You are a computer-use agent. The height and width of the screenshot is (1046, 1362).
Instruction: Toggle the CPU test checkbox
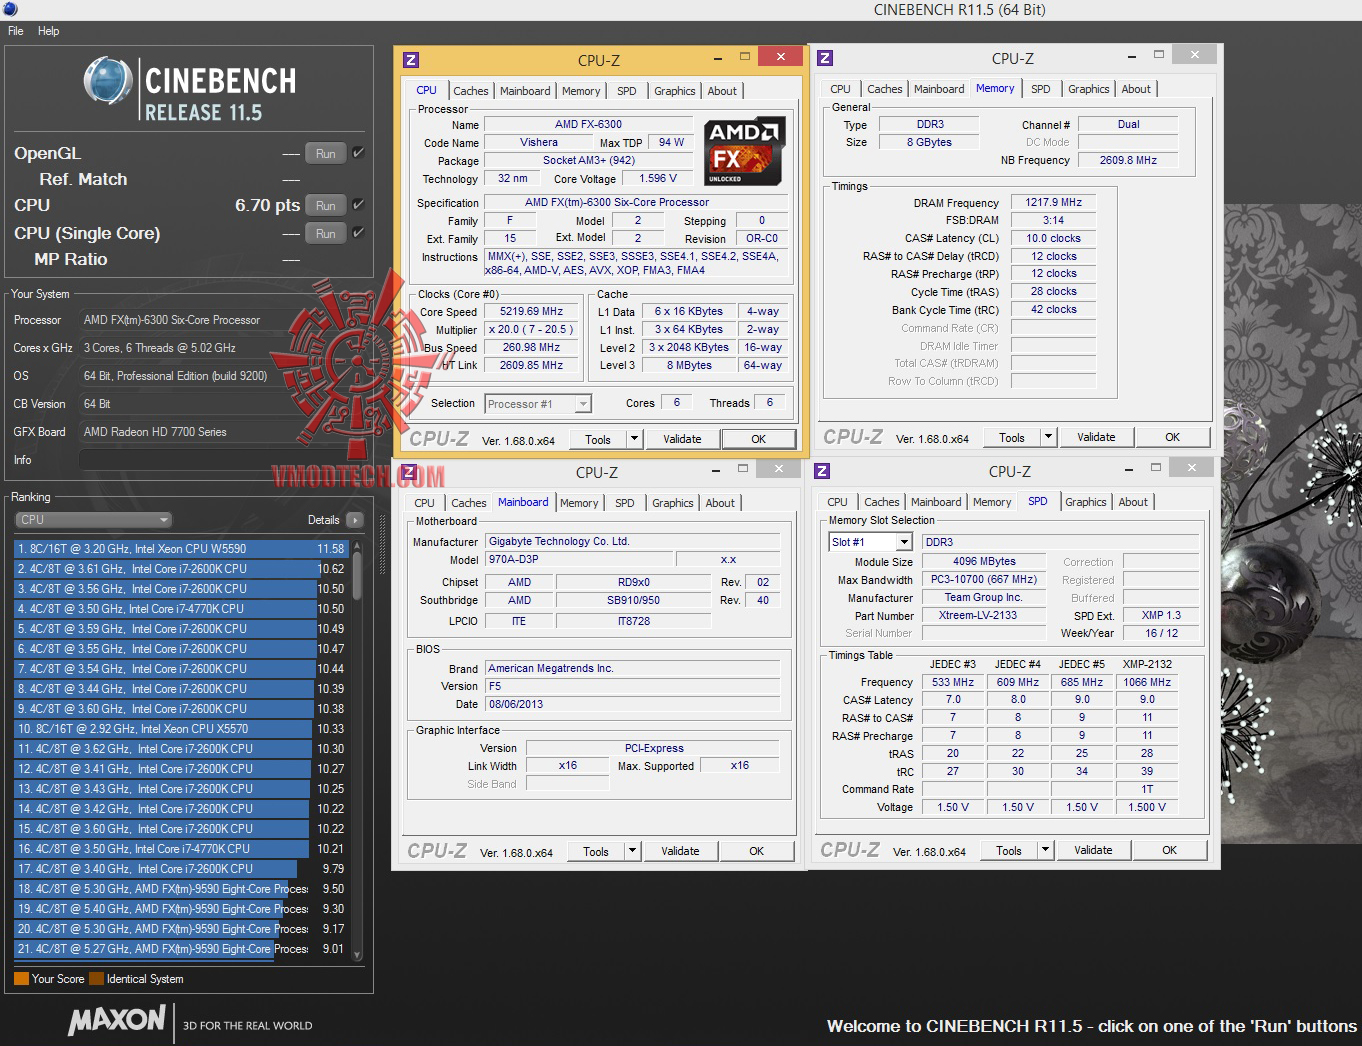(x=358, y=205)
